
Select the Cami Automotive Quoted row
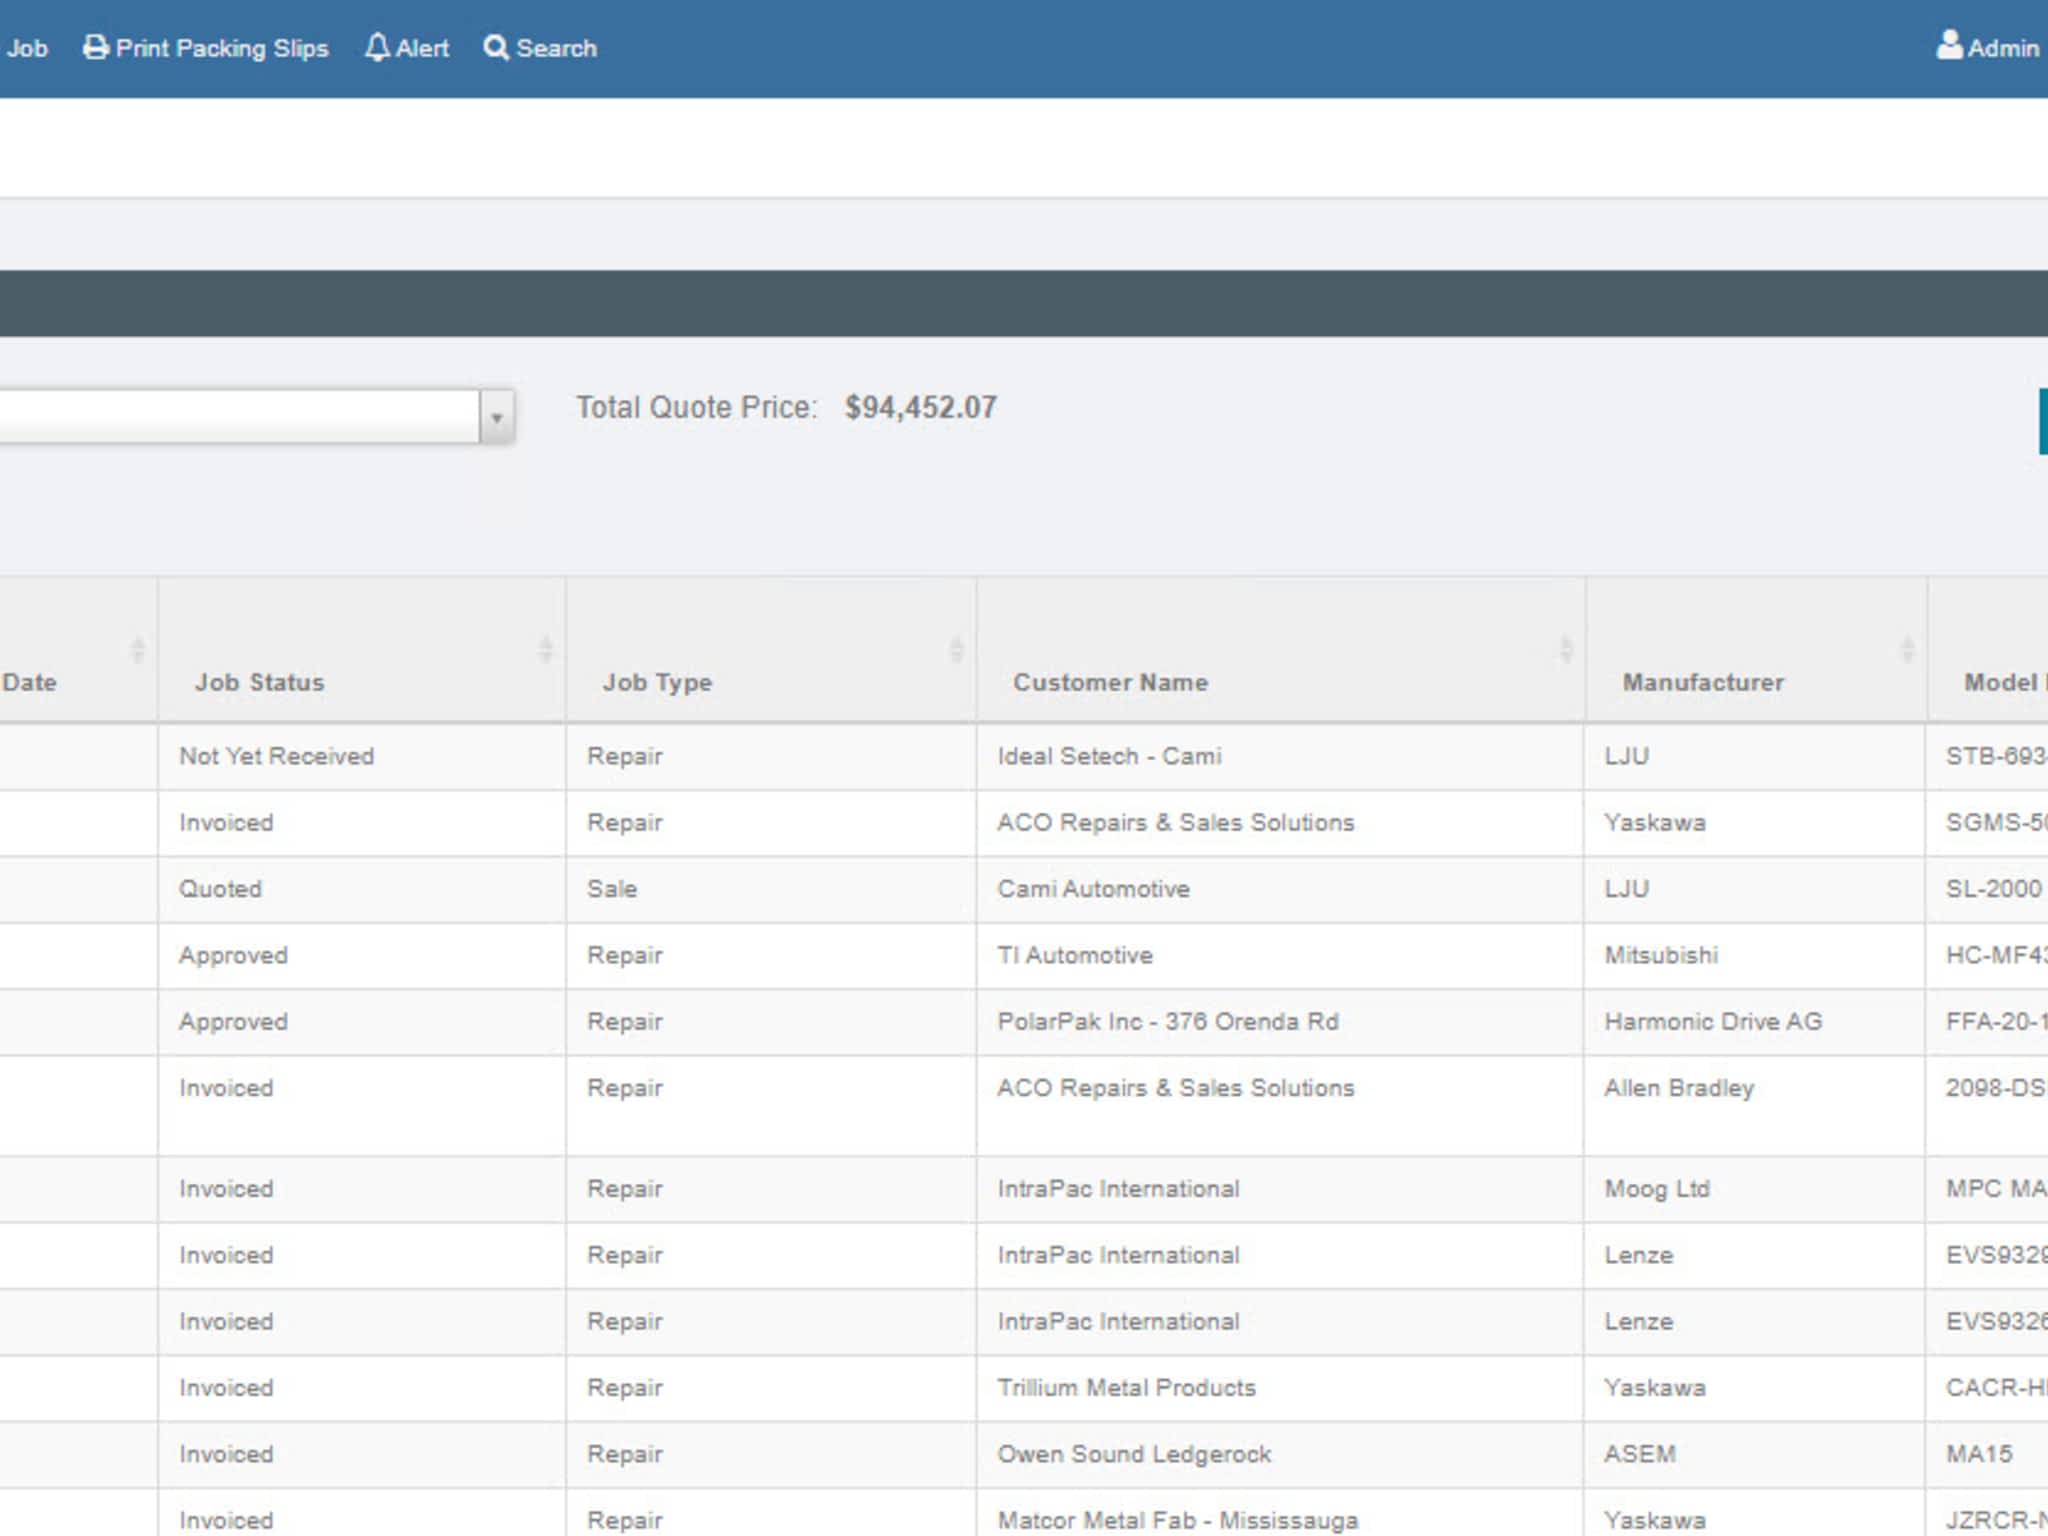[1093, 889]
